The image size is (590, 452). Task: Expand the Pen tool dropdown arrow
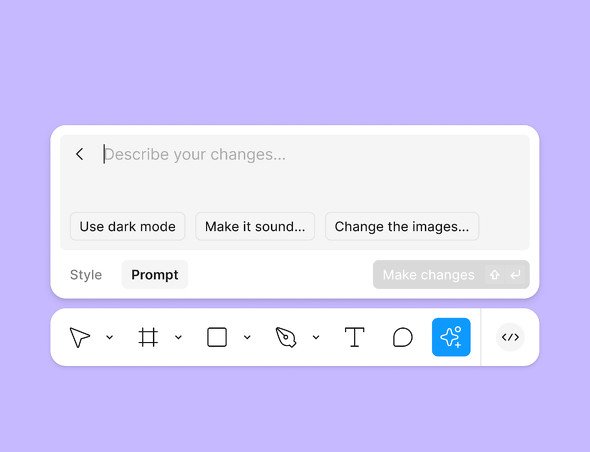tap(316, 337)
